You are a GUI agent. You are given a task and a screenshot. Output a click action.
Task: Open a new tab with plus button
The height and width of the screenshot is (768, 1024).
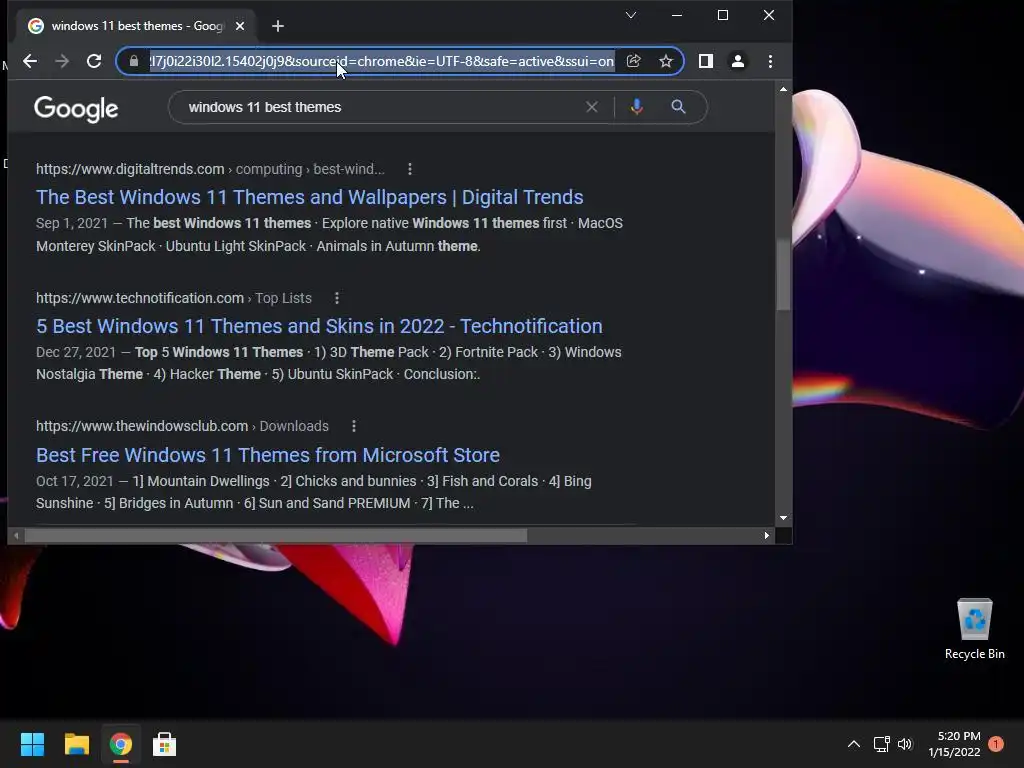[278, 26]
